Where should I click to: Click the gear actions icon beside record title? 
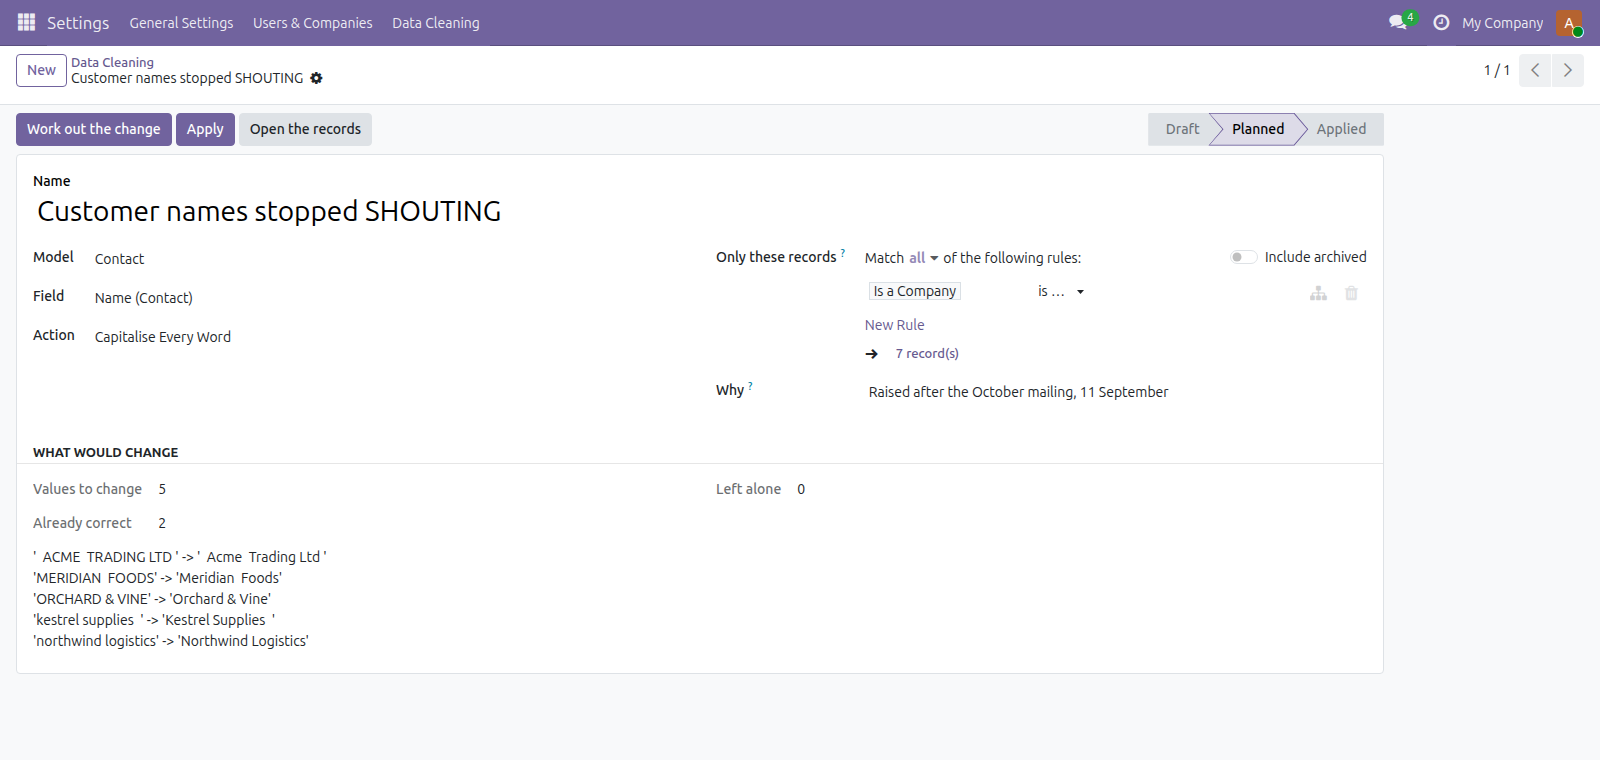[x=316, y=78]
